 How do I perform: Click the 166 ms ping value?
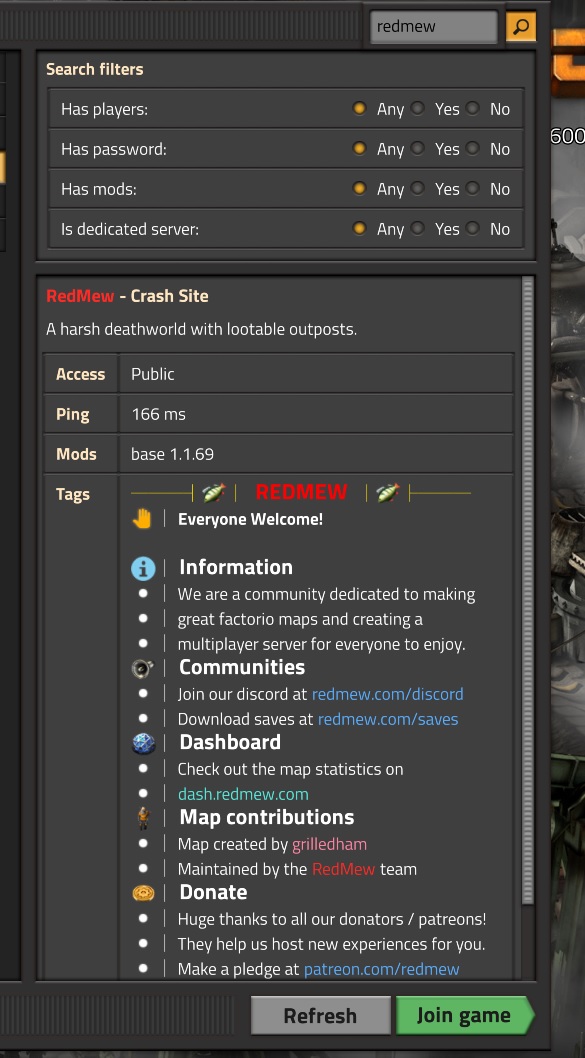pyautogui.click(x=159, y=414)
